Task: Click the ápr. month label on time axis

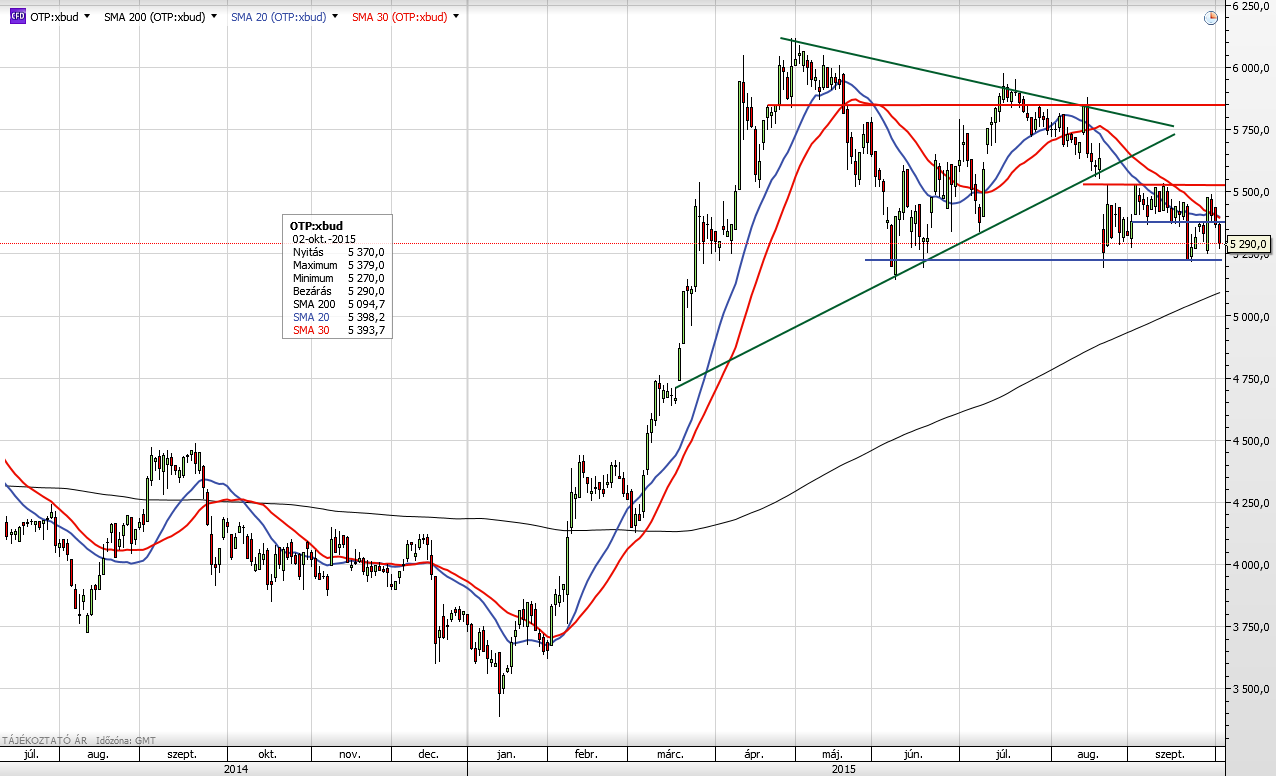Action: tap(754, 754)
